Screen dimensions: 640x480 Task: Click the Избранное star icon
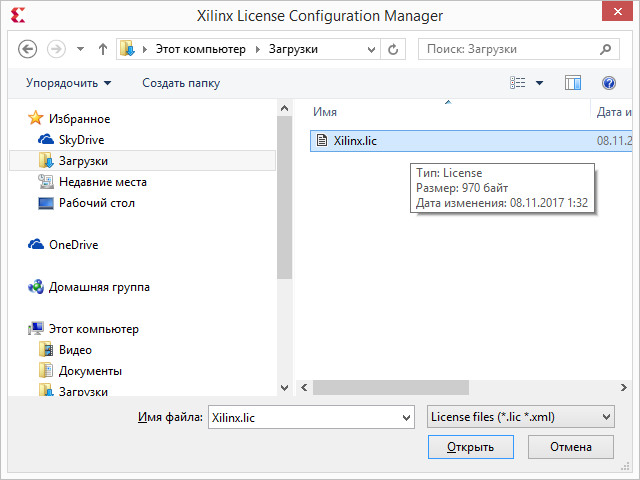(36, 118)
